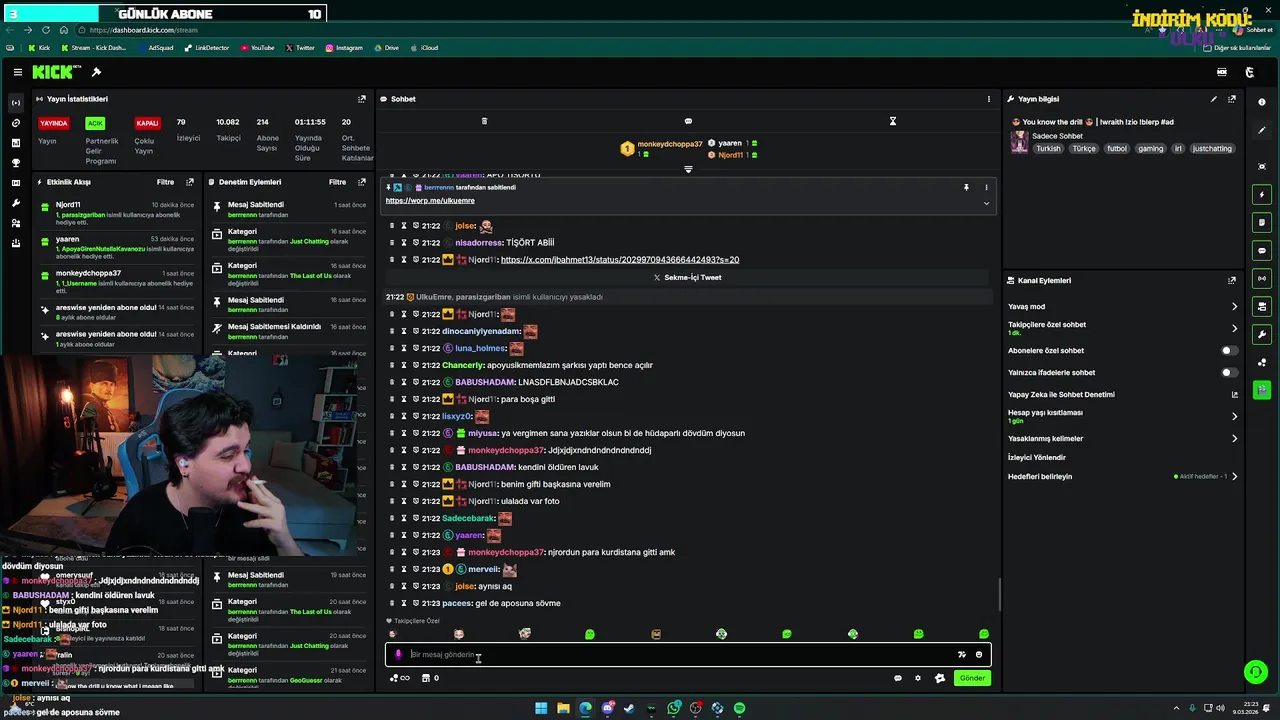
Task: Click the info icon in right toolbar
Action: 1262,102
